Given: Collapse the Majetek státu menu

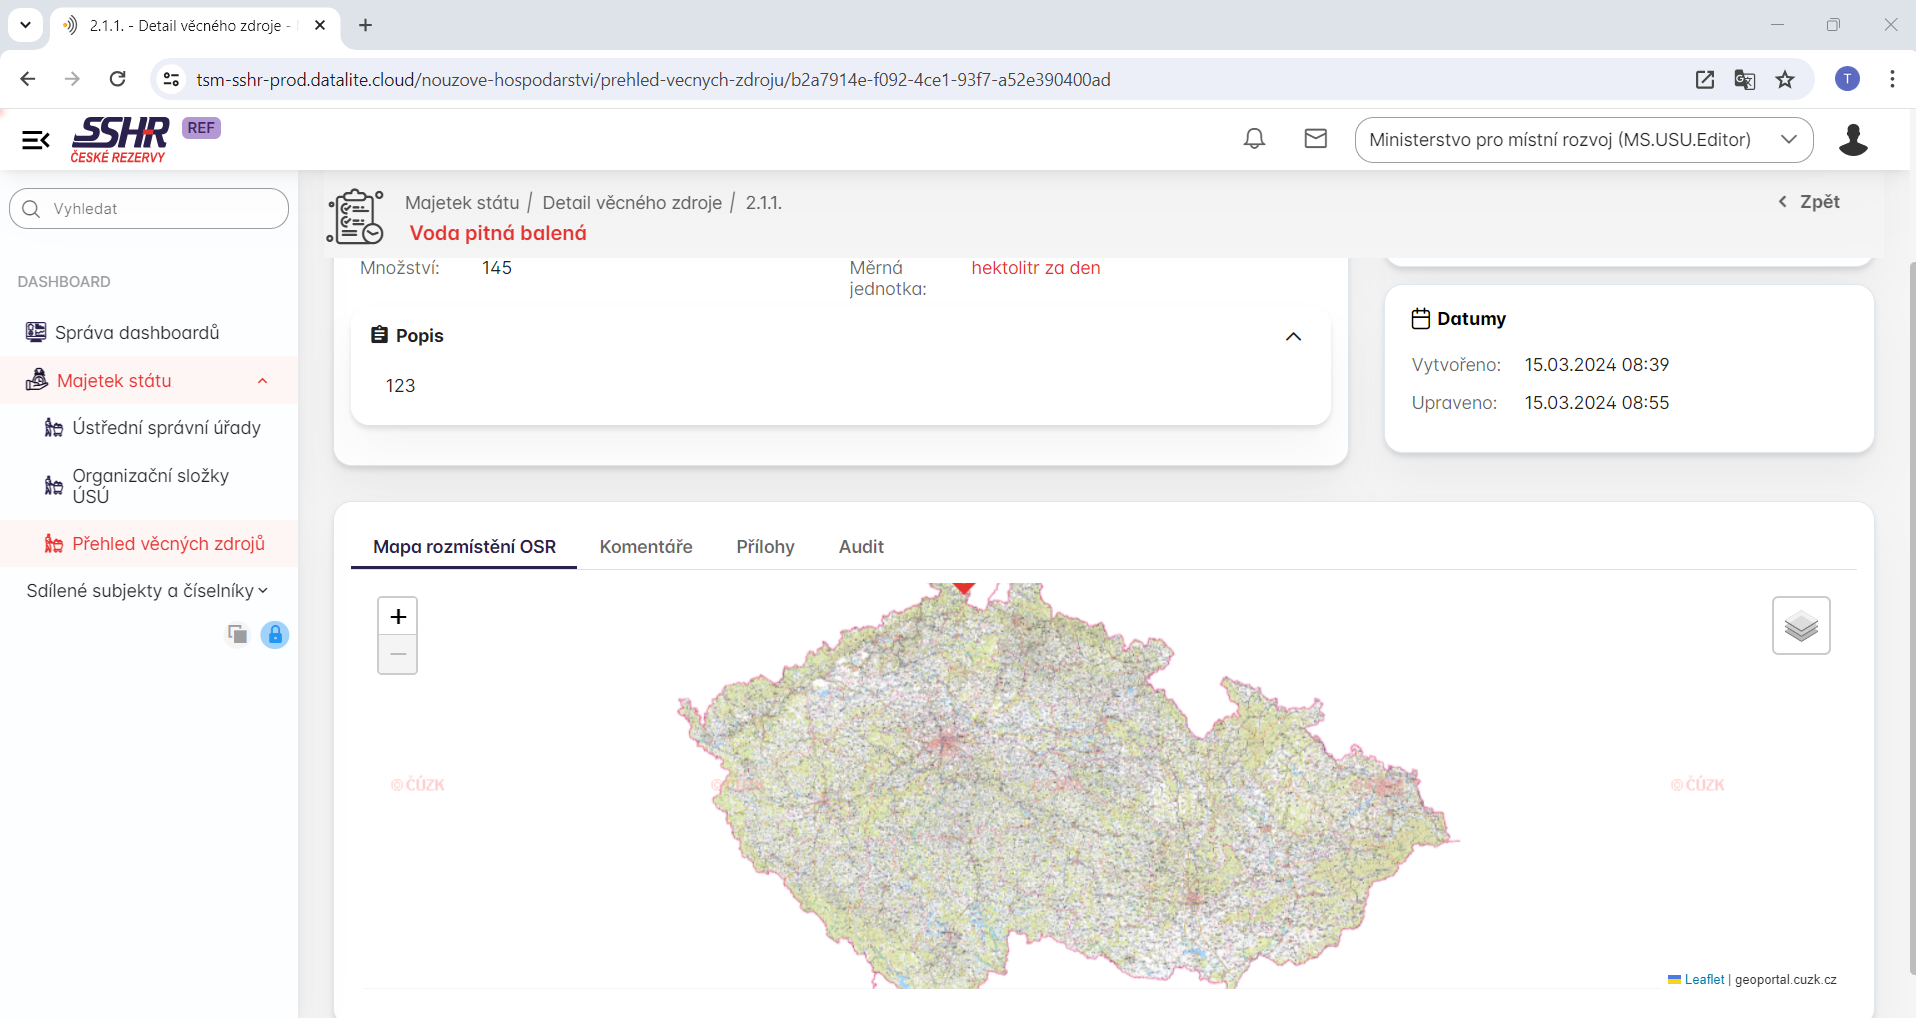Looking at the screenshot, I should 262,381.
